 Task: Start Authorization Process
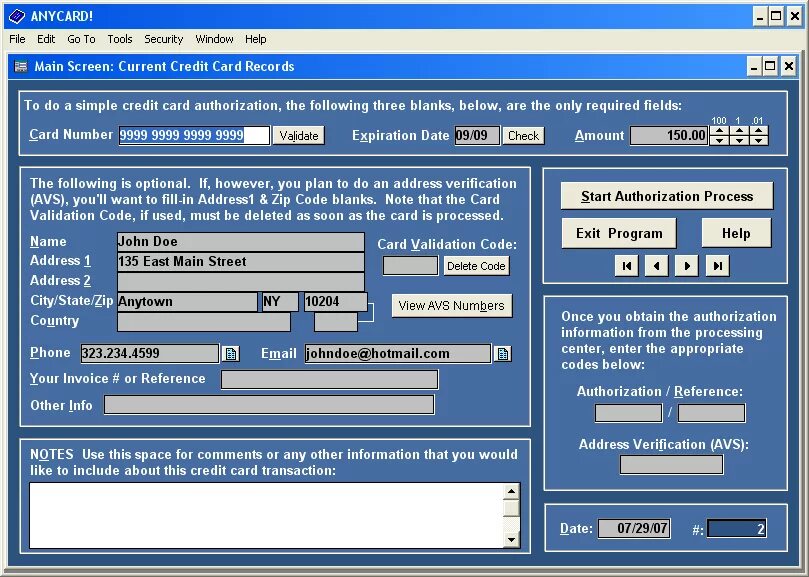(x=667, y=196)
